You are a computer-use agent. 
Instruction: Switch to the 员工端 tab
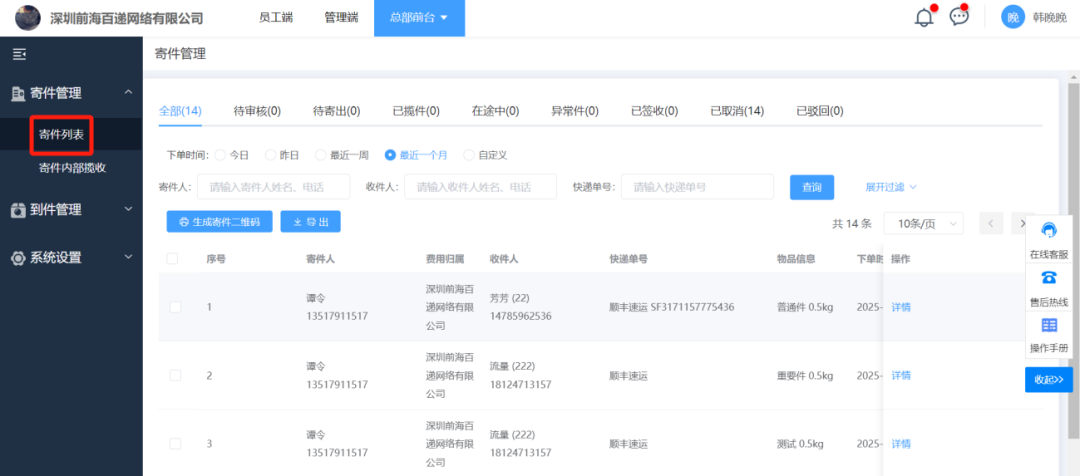pos(276,18)
